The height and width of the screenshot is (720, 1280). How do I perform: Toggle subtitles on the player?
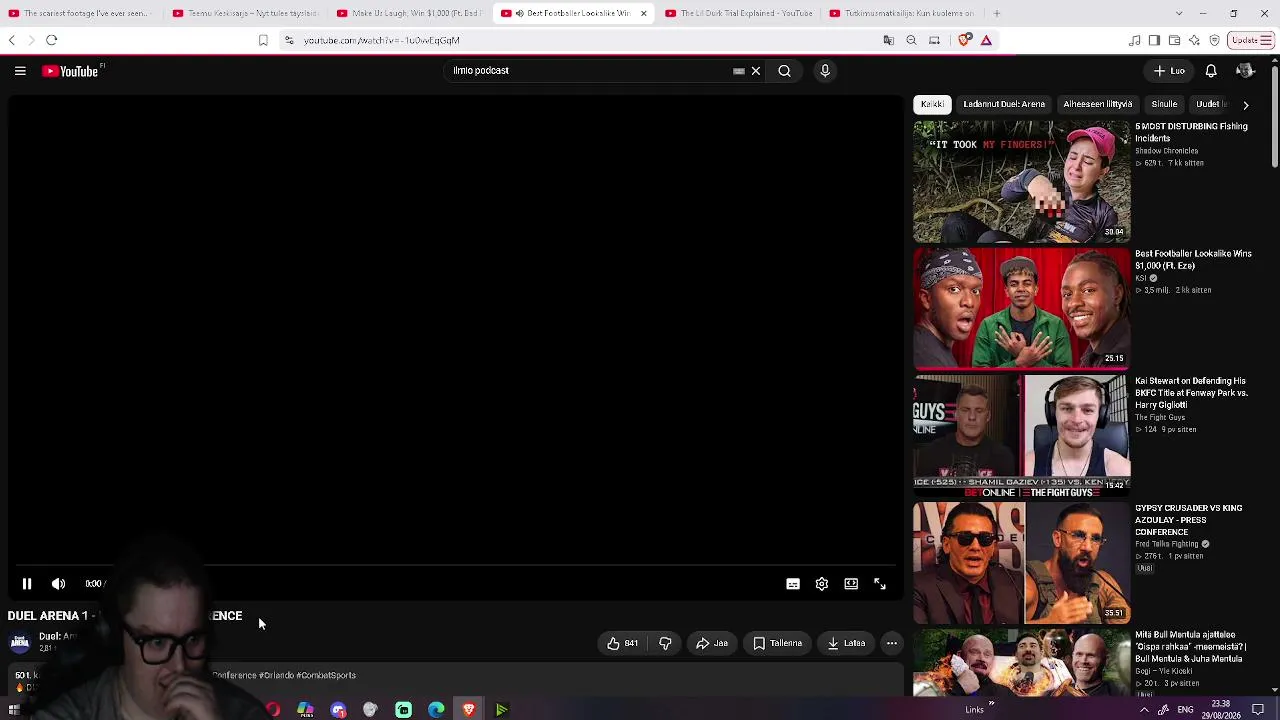pos(793,584)
